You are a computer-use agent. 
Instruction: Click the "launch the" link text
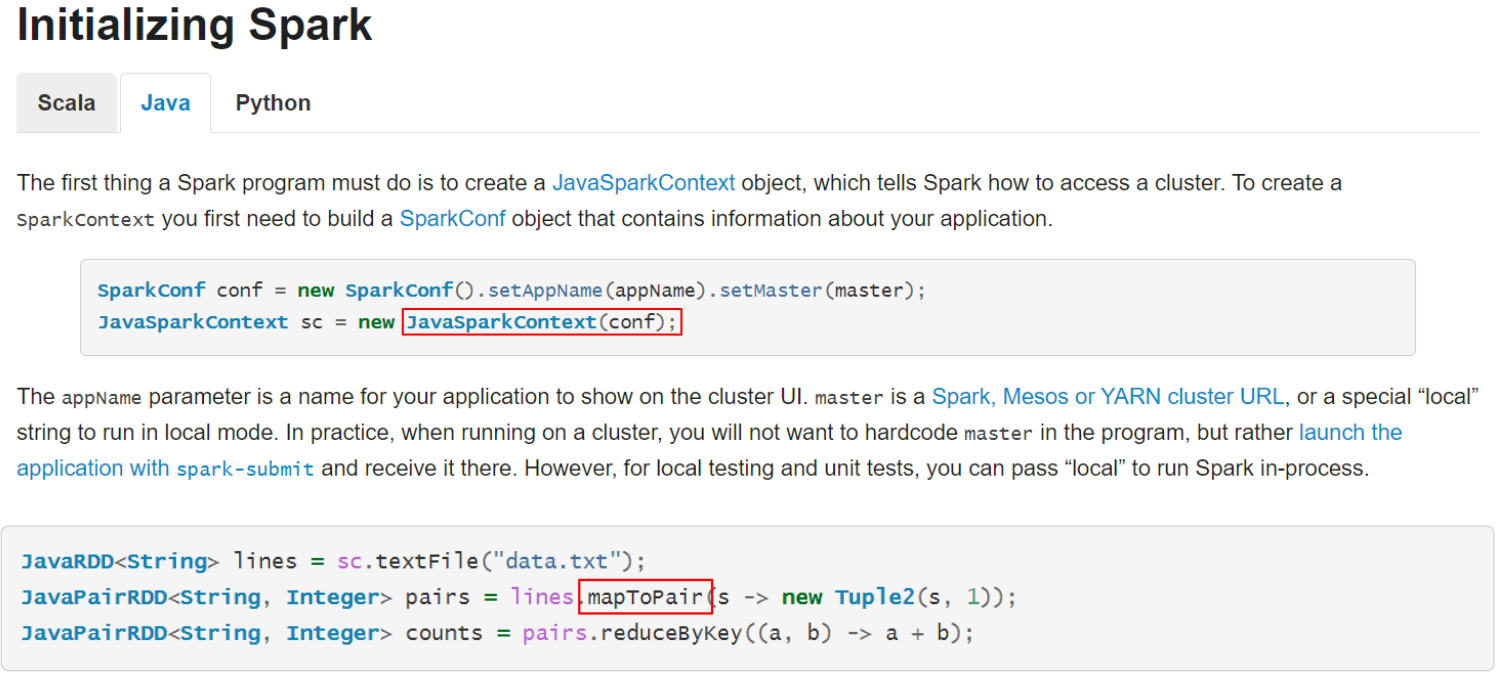[x=1350, y=433]
